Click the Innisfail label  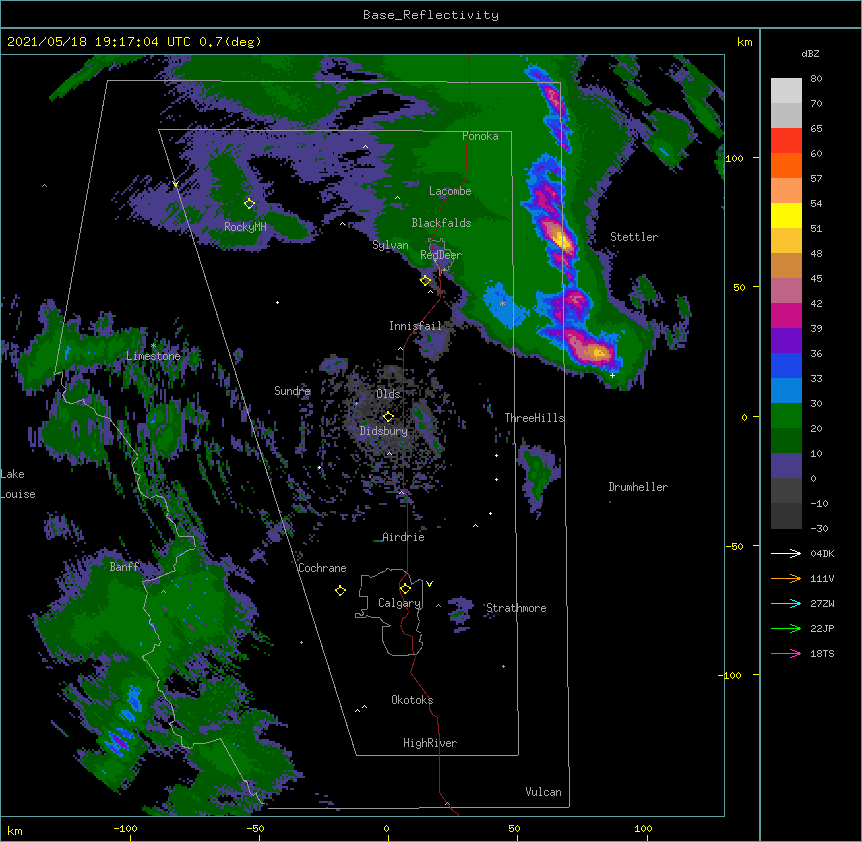[416, 326]
